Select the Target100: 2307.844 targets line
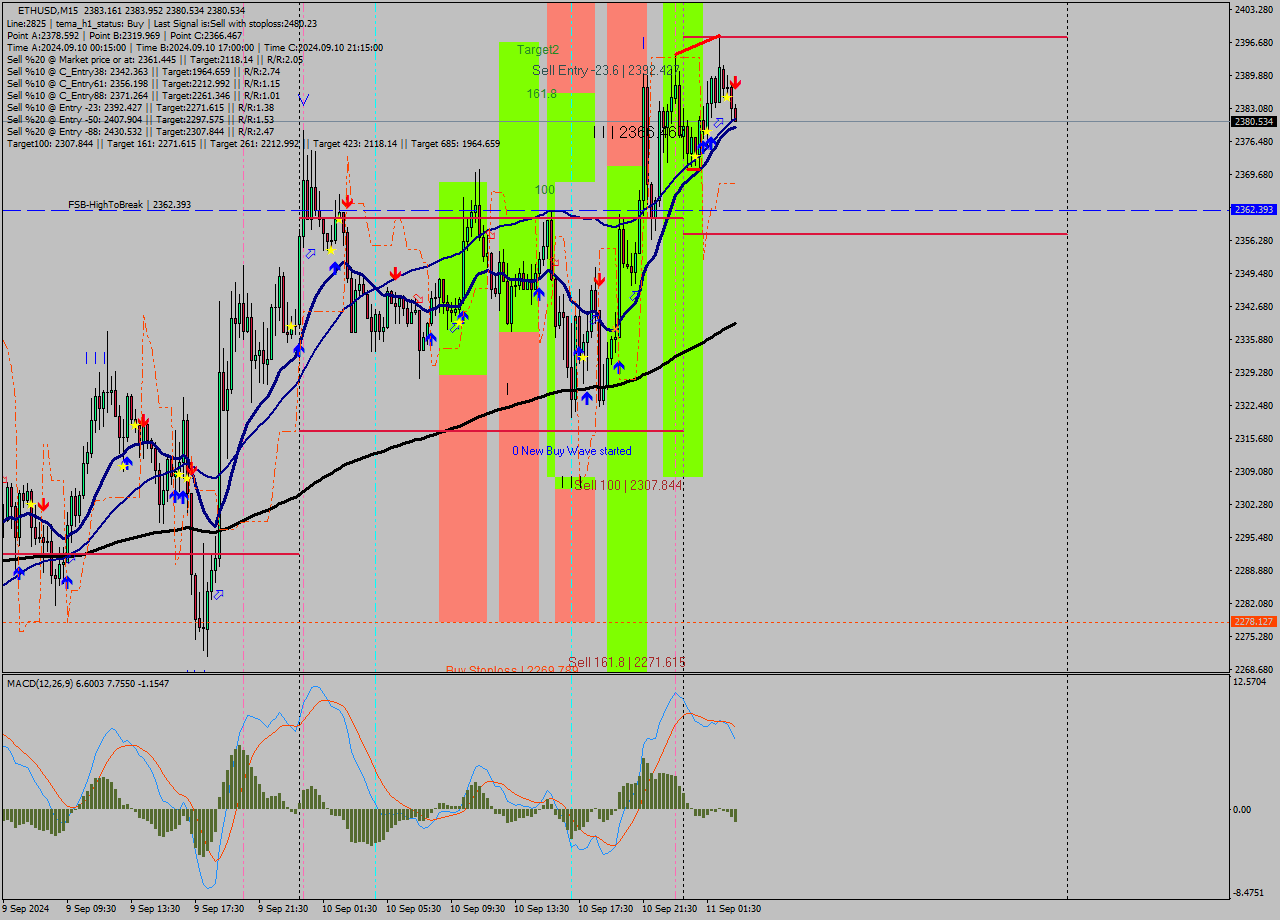The height and width of the screenshot is (920, 1280). [x=253, y=143]
